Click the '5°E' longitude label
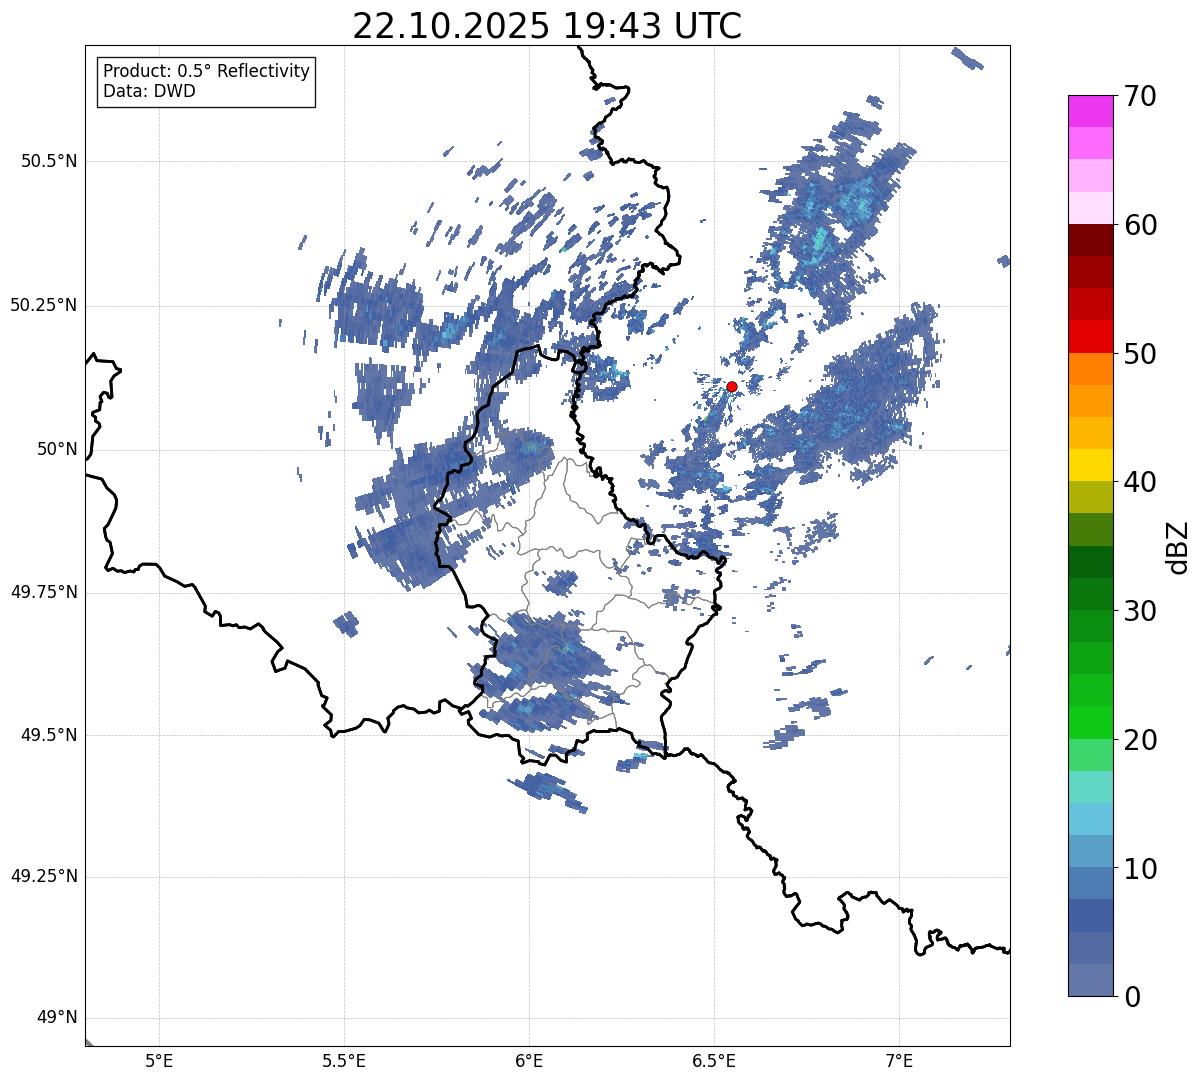The height and width of the screenshot is (1081, 1202). tap(159, 1061)
